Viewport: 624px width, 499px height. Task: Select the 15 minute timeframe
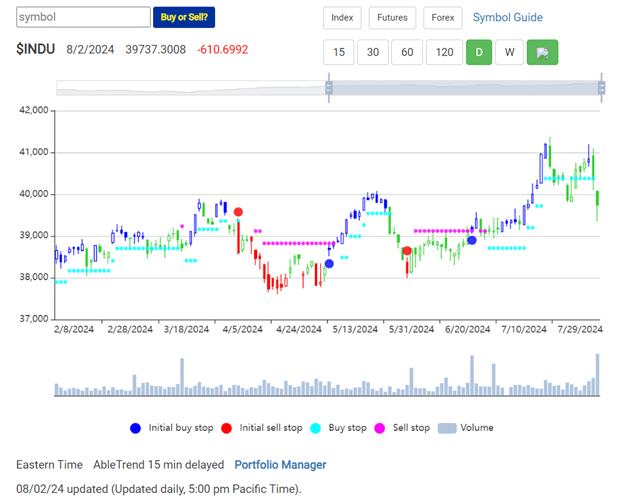341,52
